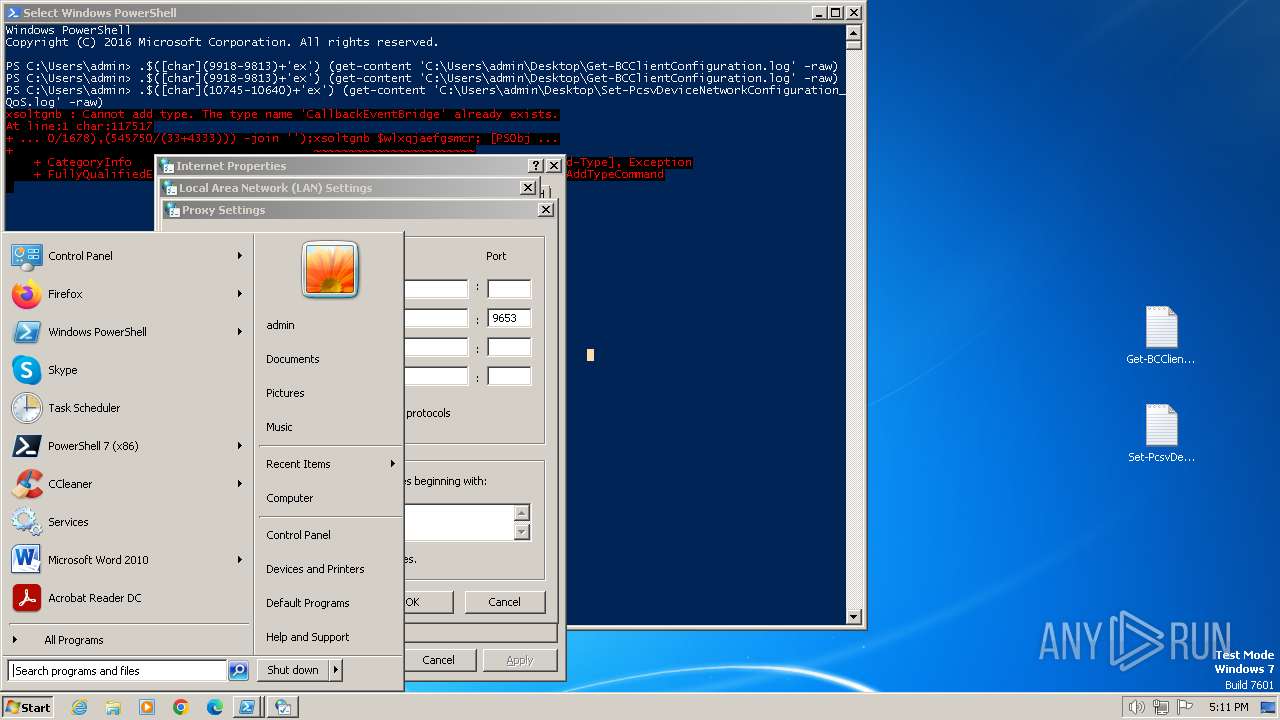1280x720 pixels.
Task: Expand the Recent Items submenu
Action: pos(330,464)
